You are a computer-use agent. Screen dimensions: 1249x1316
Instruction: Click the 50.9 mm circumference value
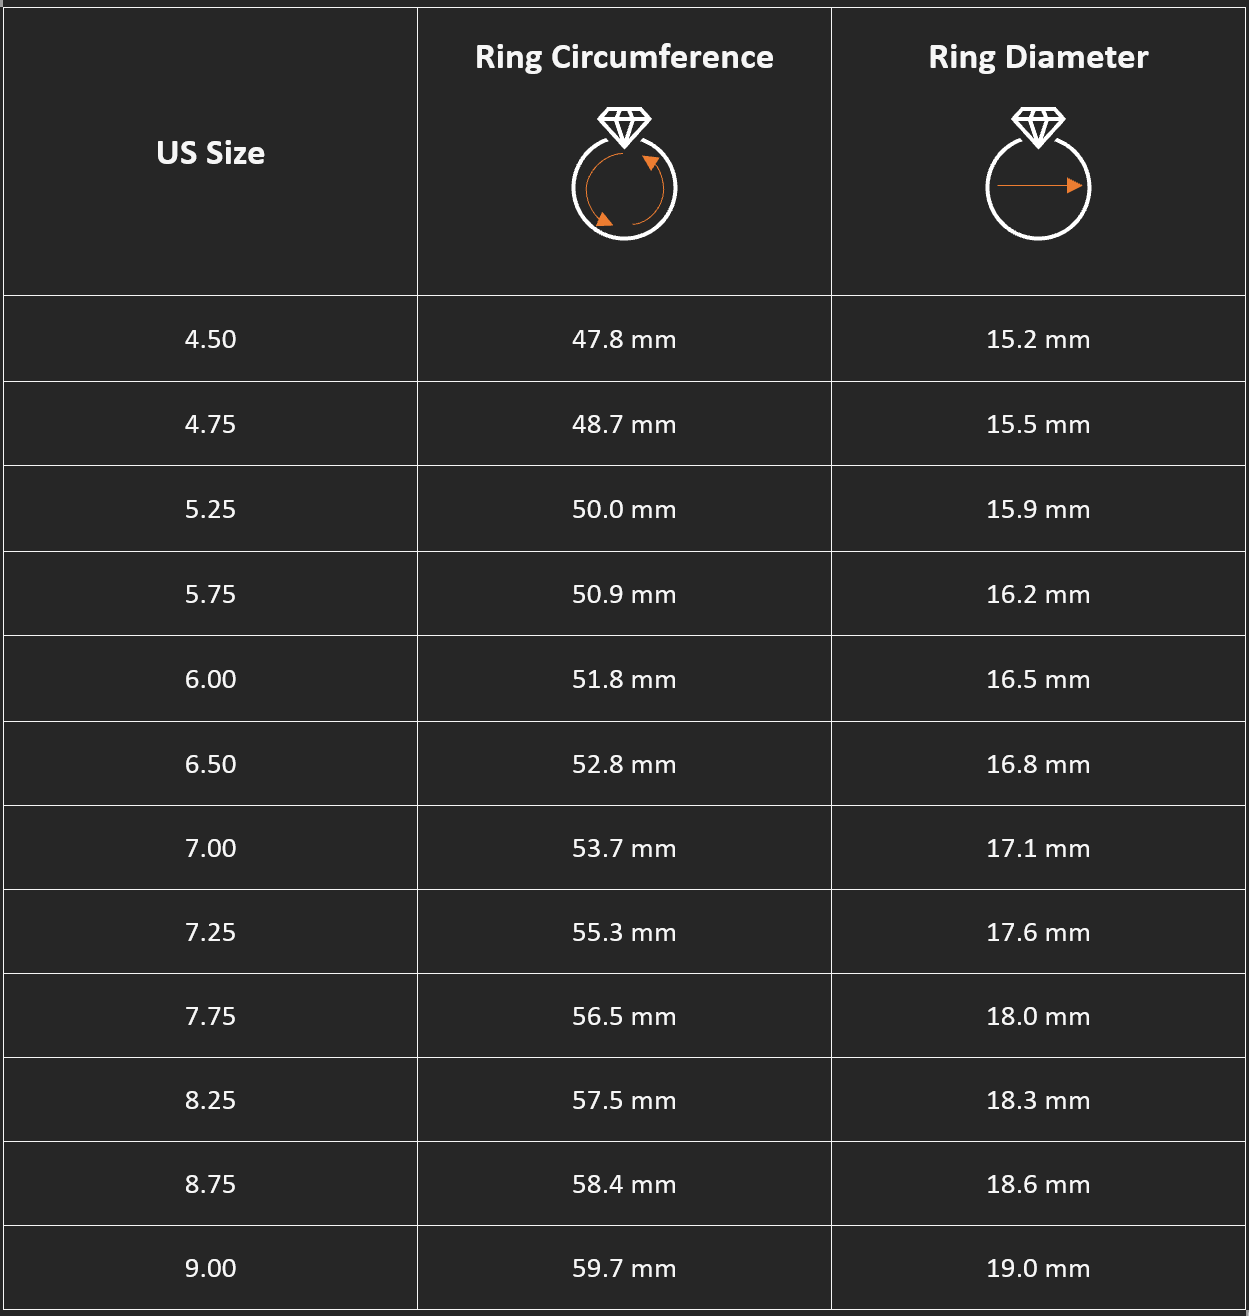tap(624, 594)
